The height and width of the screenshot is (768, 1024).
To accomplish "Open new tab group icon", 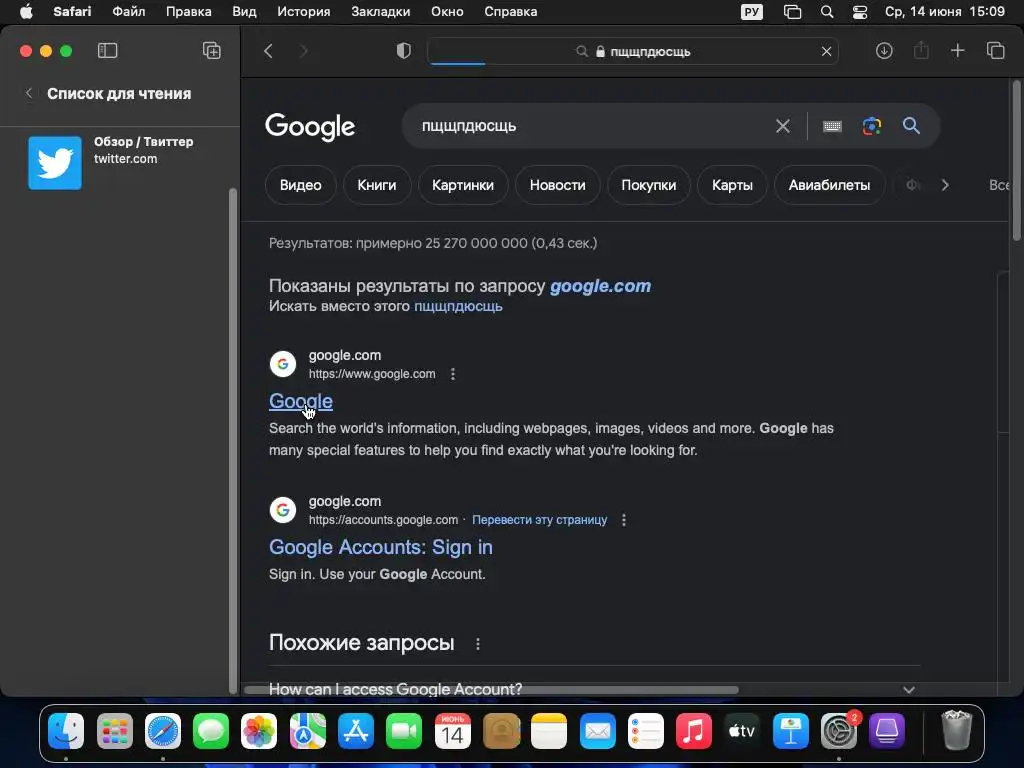I will click(x=212, y=51).
